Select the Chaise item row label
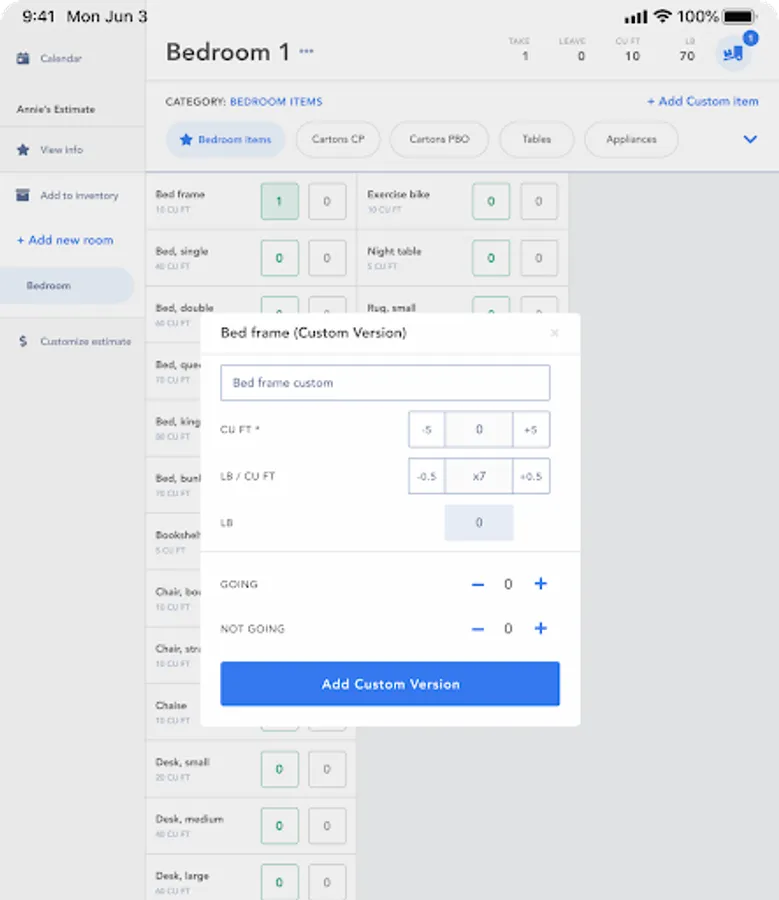This screenshot has height=900, width=779. pyautogui.click(x=171, y=705)
